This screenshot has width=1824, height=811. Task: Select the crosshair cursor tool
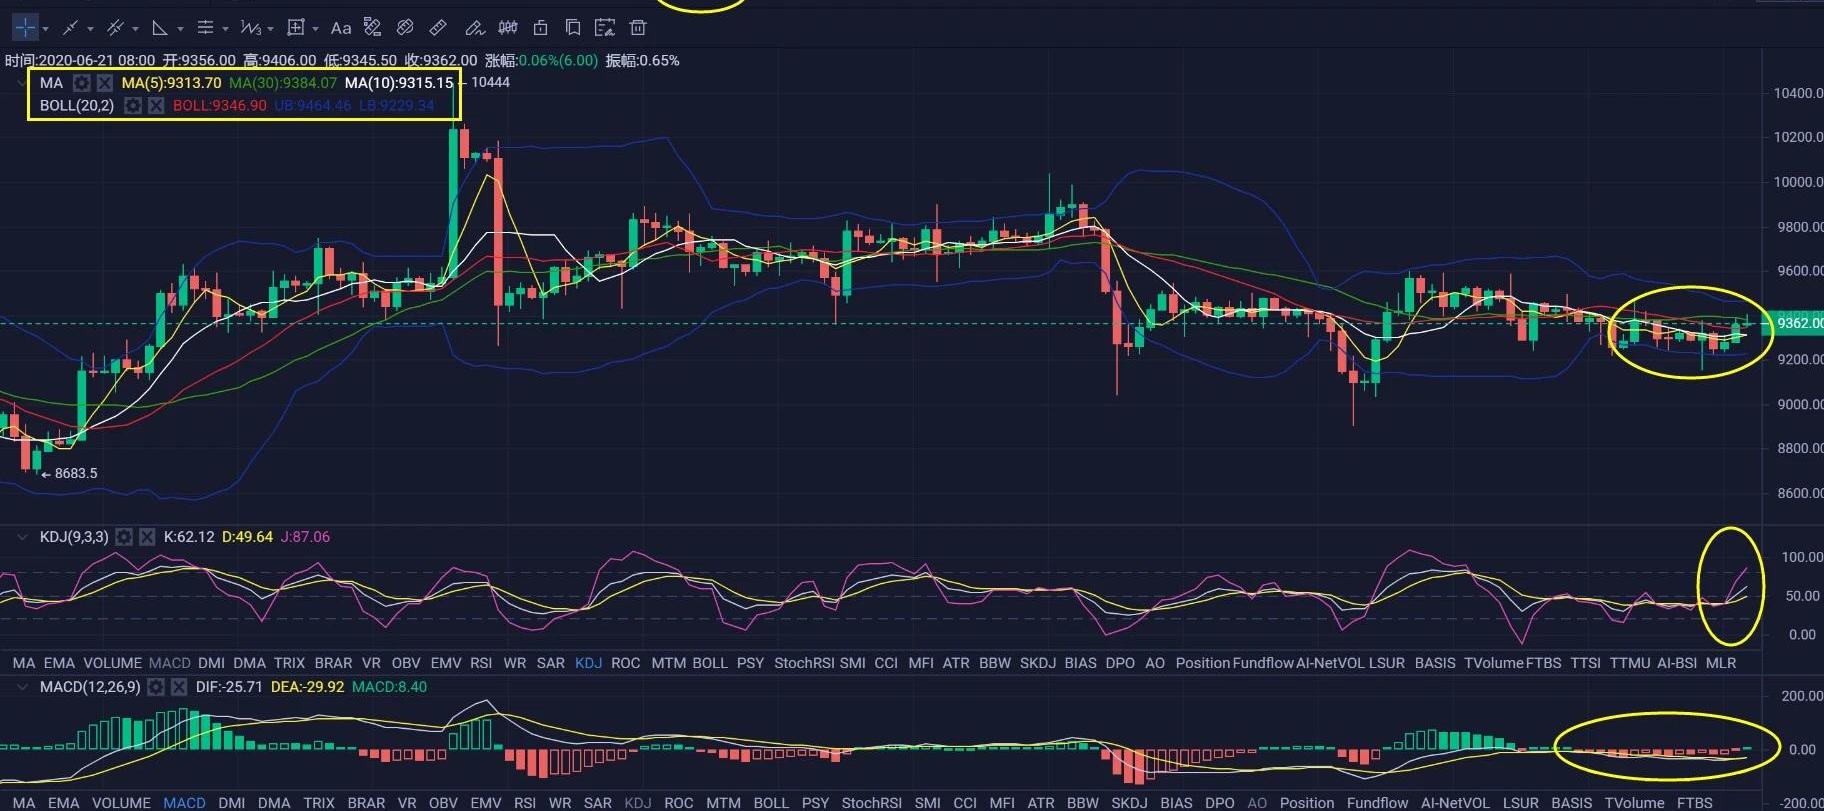tap(24, 27)
